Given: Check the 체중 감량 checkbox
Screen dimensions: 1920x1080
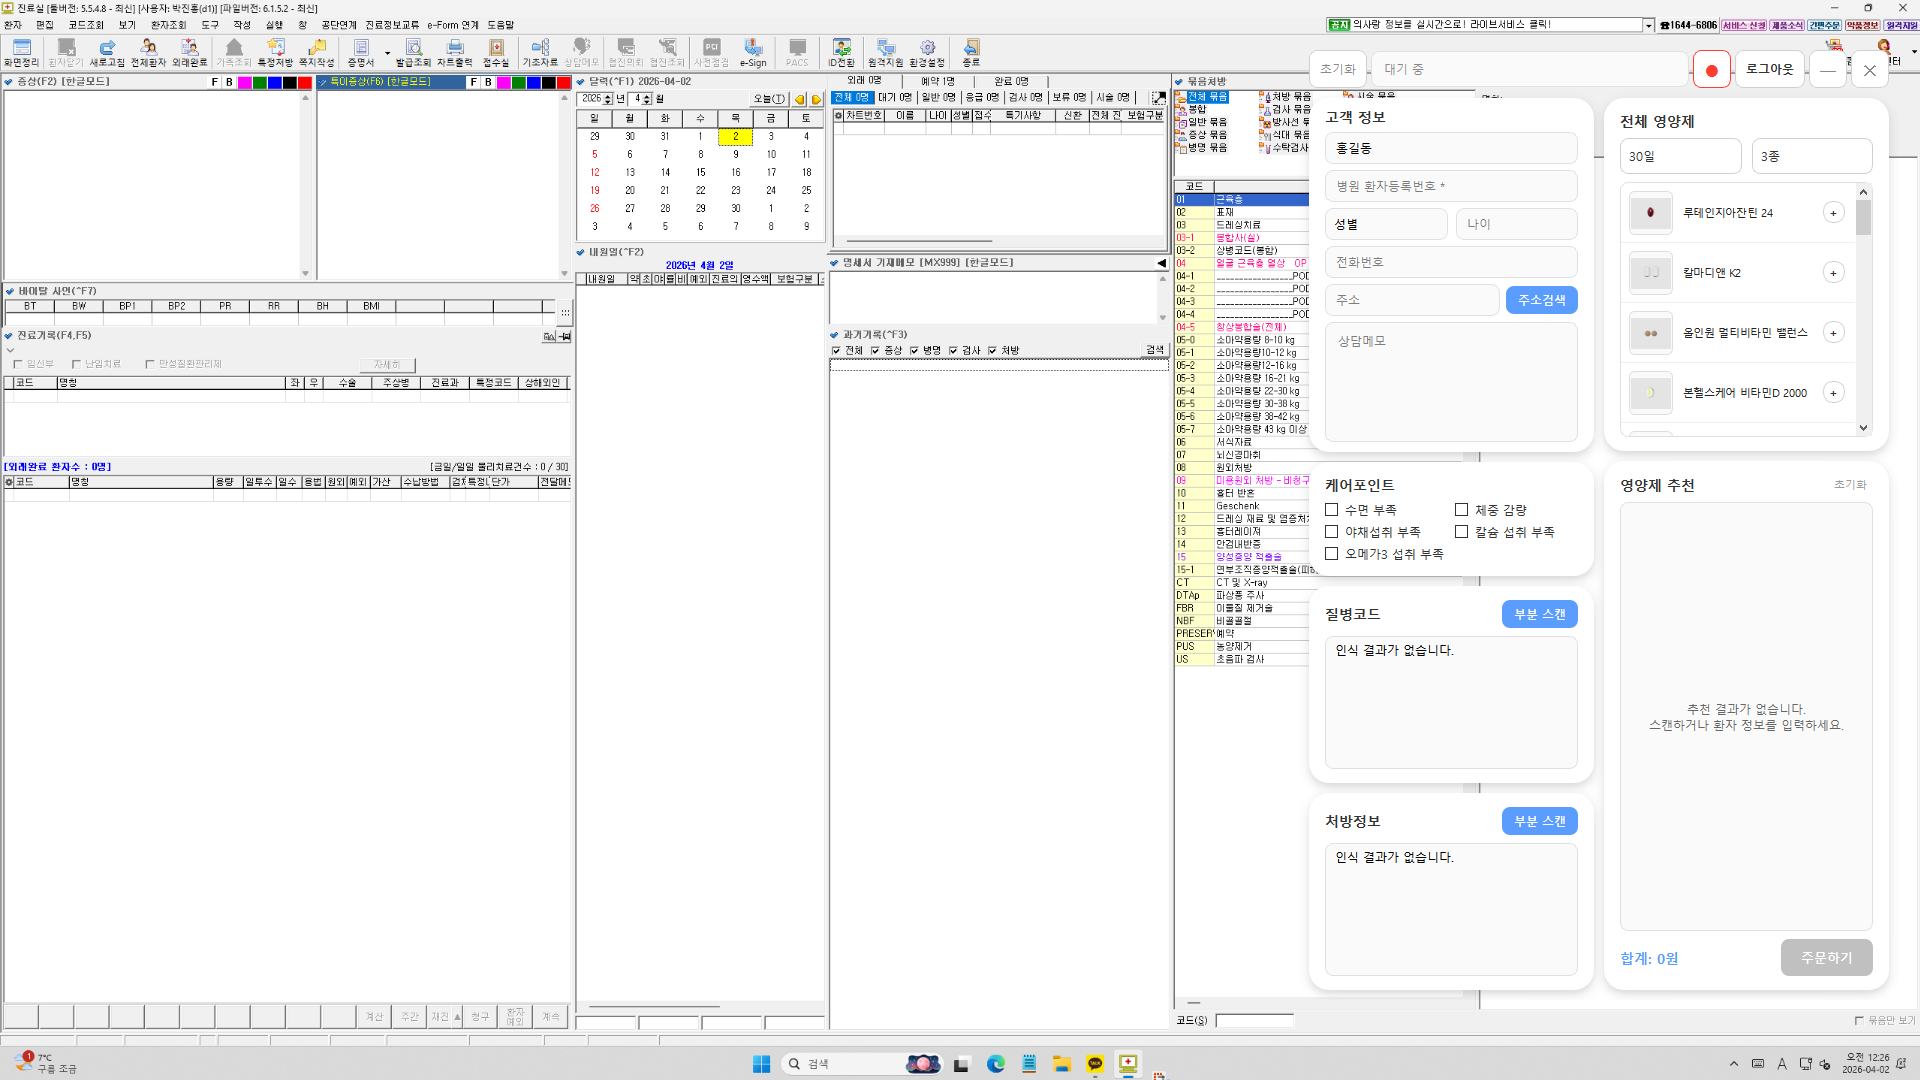Looking at the screenshot, I should (1461, 510).
